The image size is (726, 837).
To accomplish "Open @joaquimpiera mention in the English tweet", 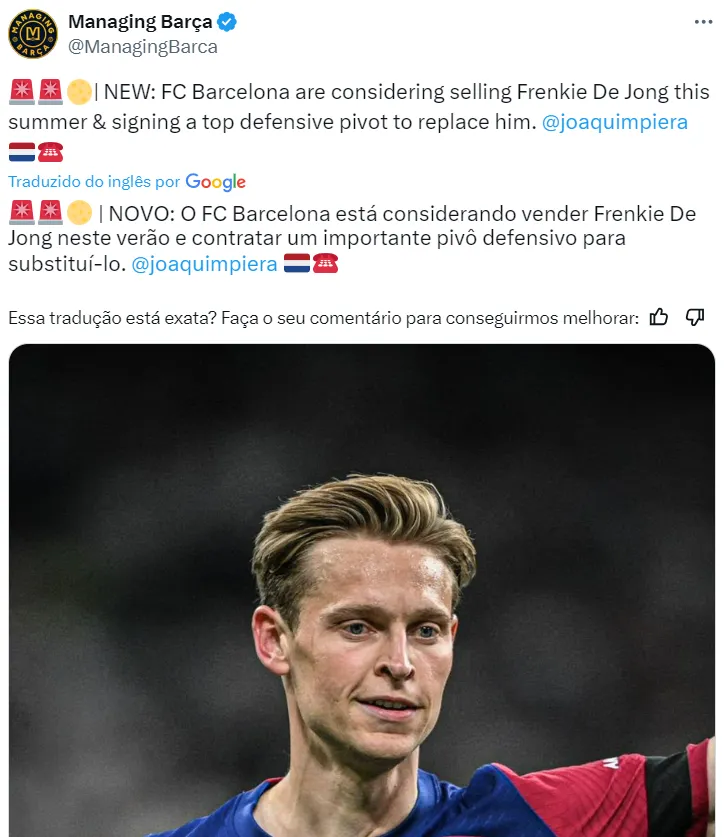I will tap(614, 122).
